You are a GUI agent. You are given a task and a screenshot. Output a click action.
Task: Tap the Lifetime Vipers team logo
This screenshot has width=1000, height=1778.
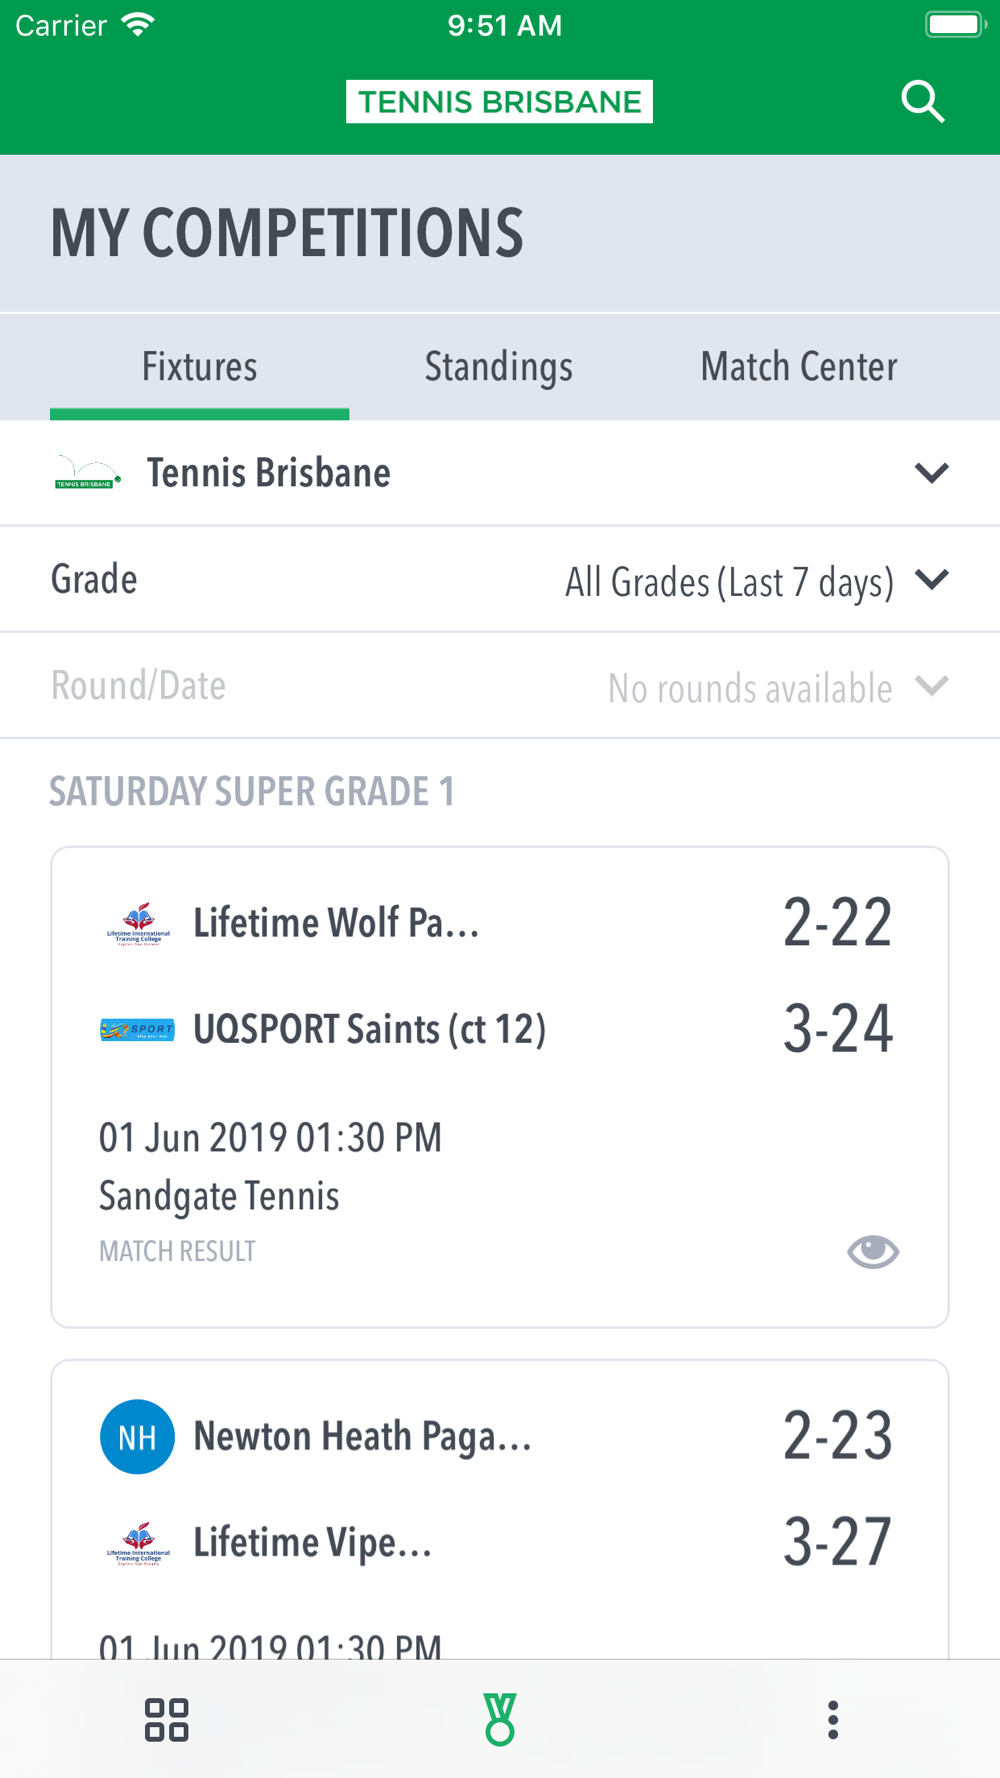click(138, 1543)
